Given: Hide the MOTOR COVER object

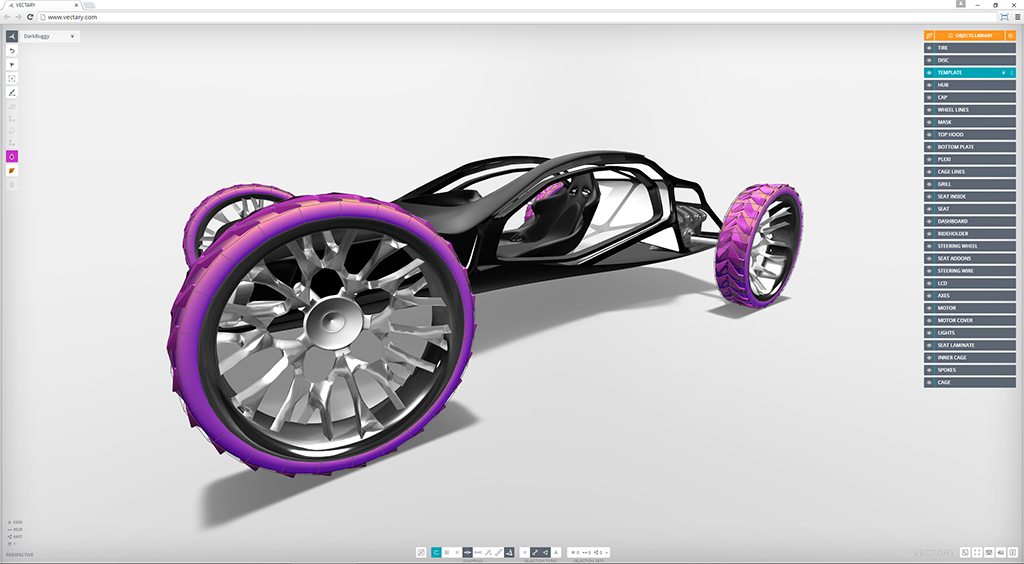Looking at the screenshot, I should point(929,321).
